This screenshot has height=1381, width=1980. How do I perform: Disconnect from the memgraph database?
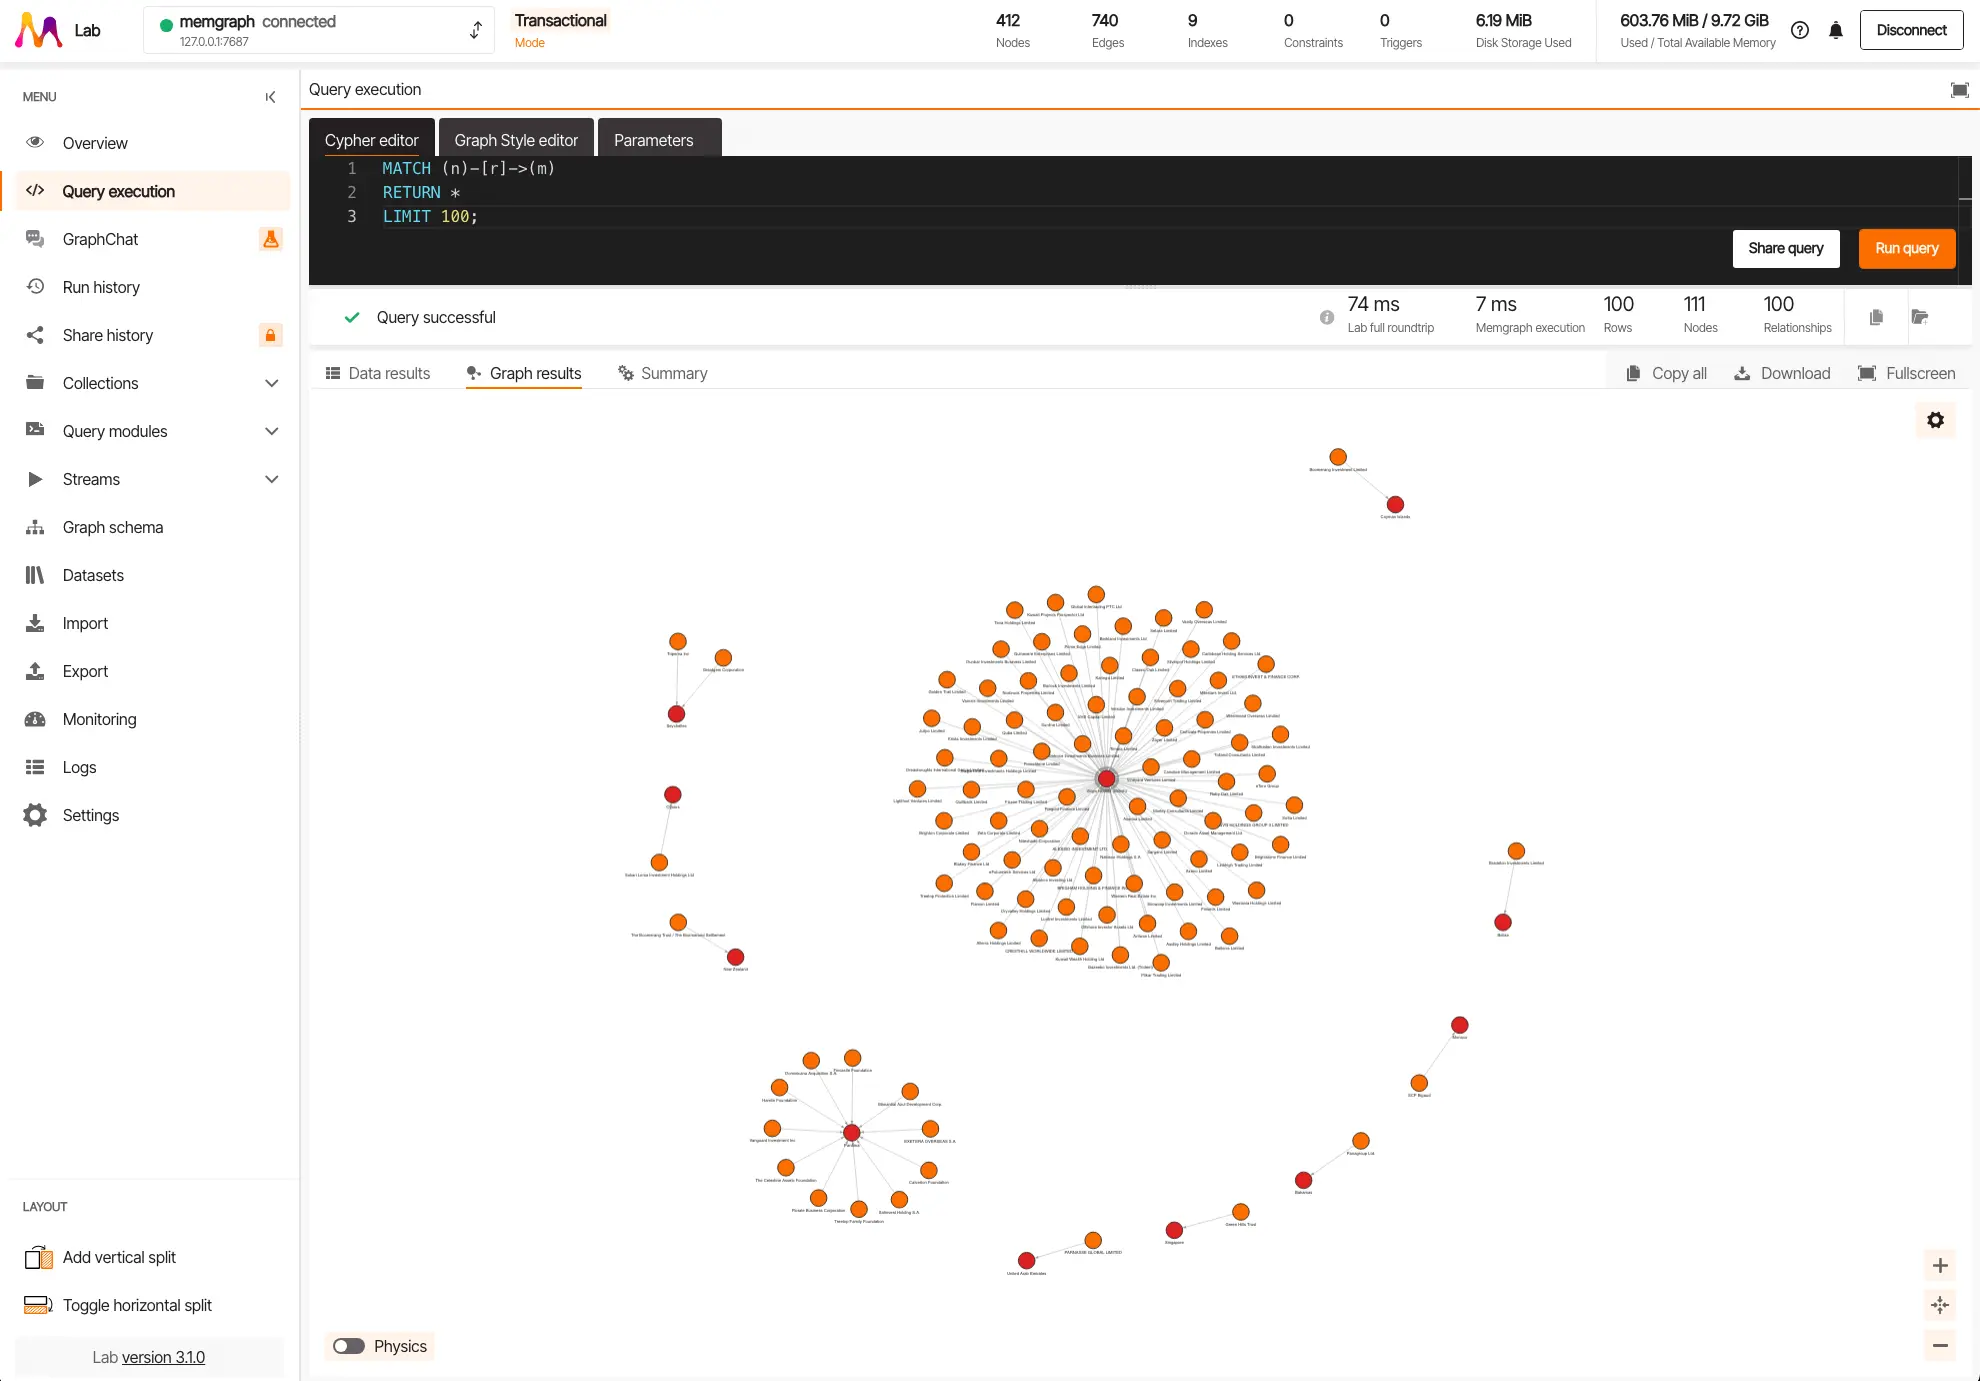click(x=1911, y=30)
